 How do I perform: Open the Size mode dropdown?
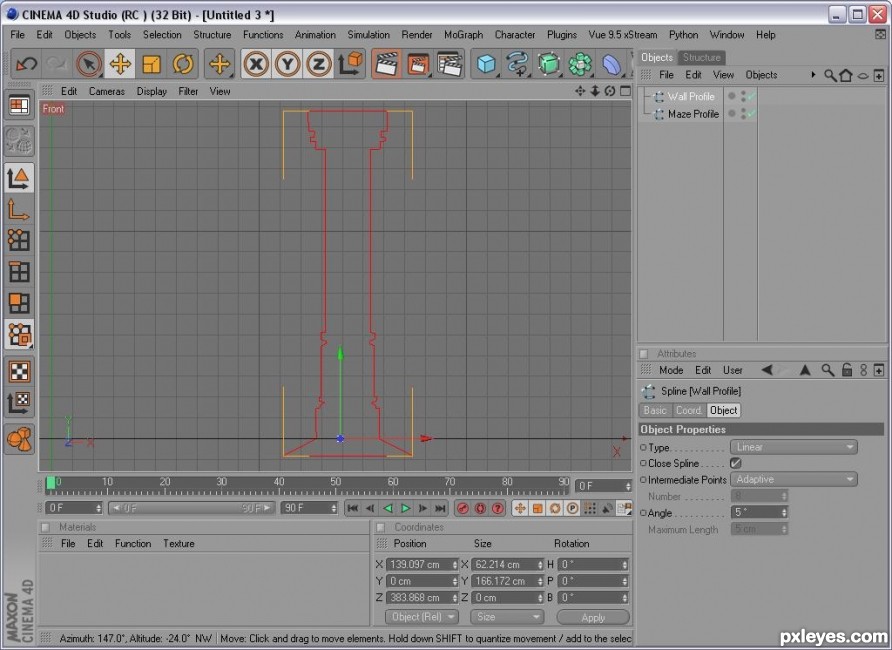pos(506,617)
